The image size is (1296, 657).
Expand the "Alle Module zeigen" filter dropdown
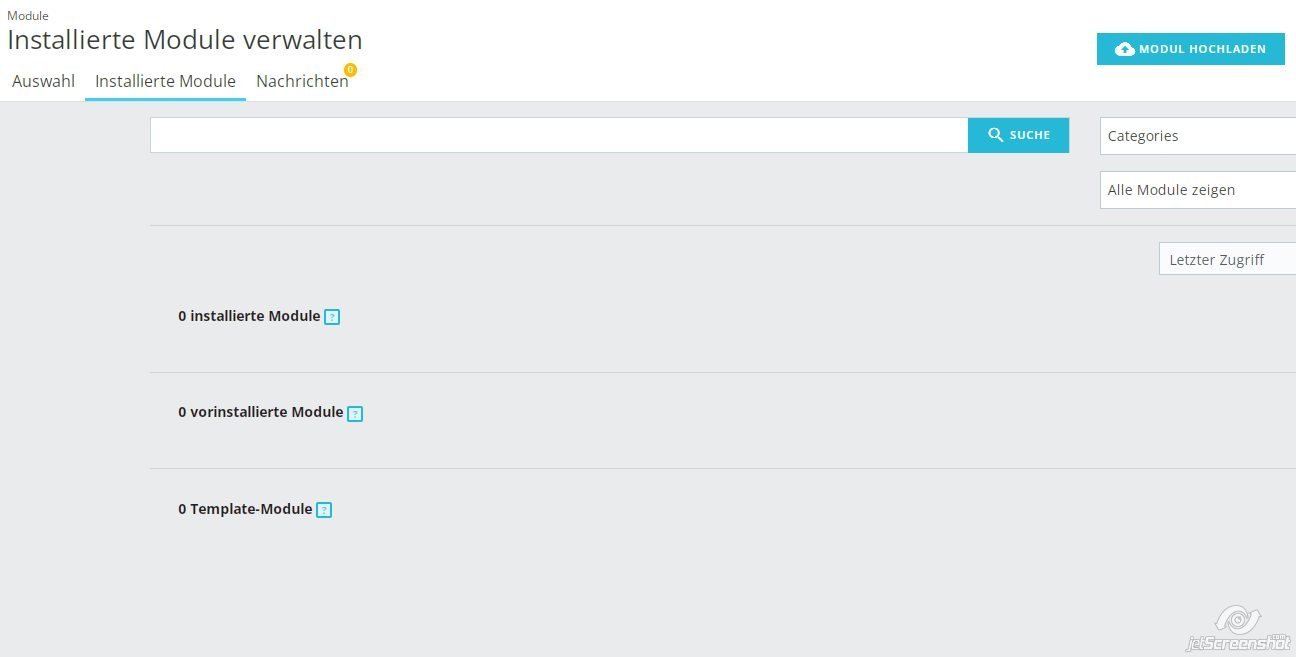(1198, 190)
